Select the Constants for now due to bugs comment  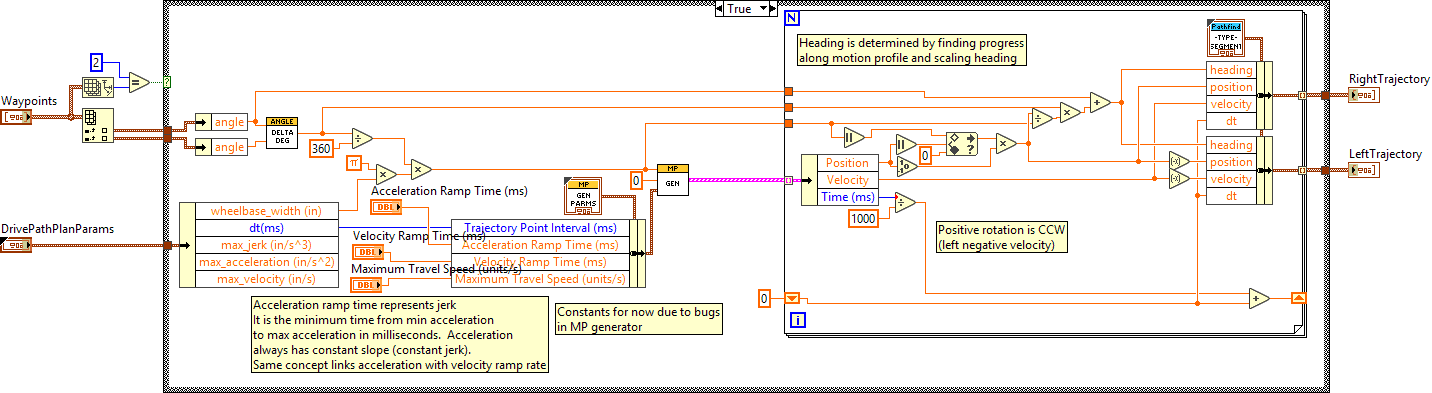[x=638, y=318]
